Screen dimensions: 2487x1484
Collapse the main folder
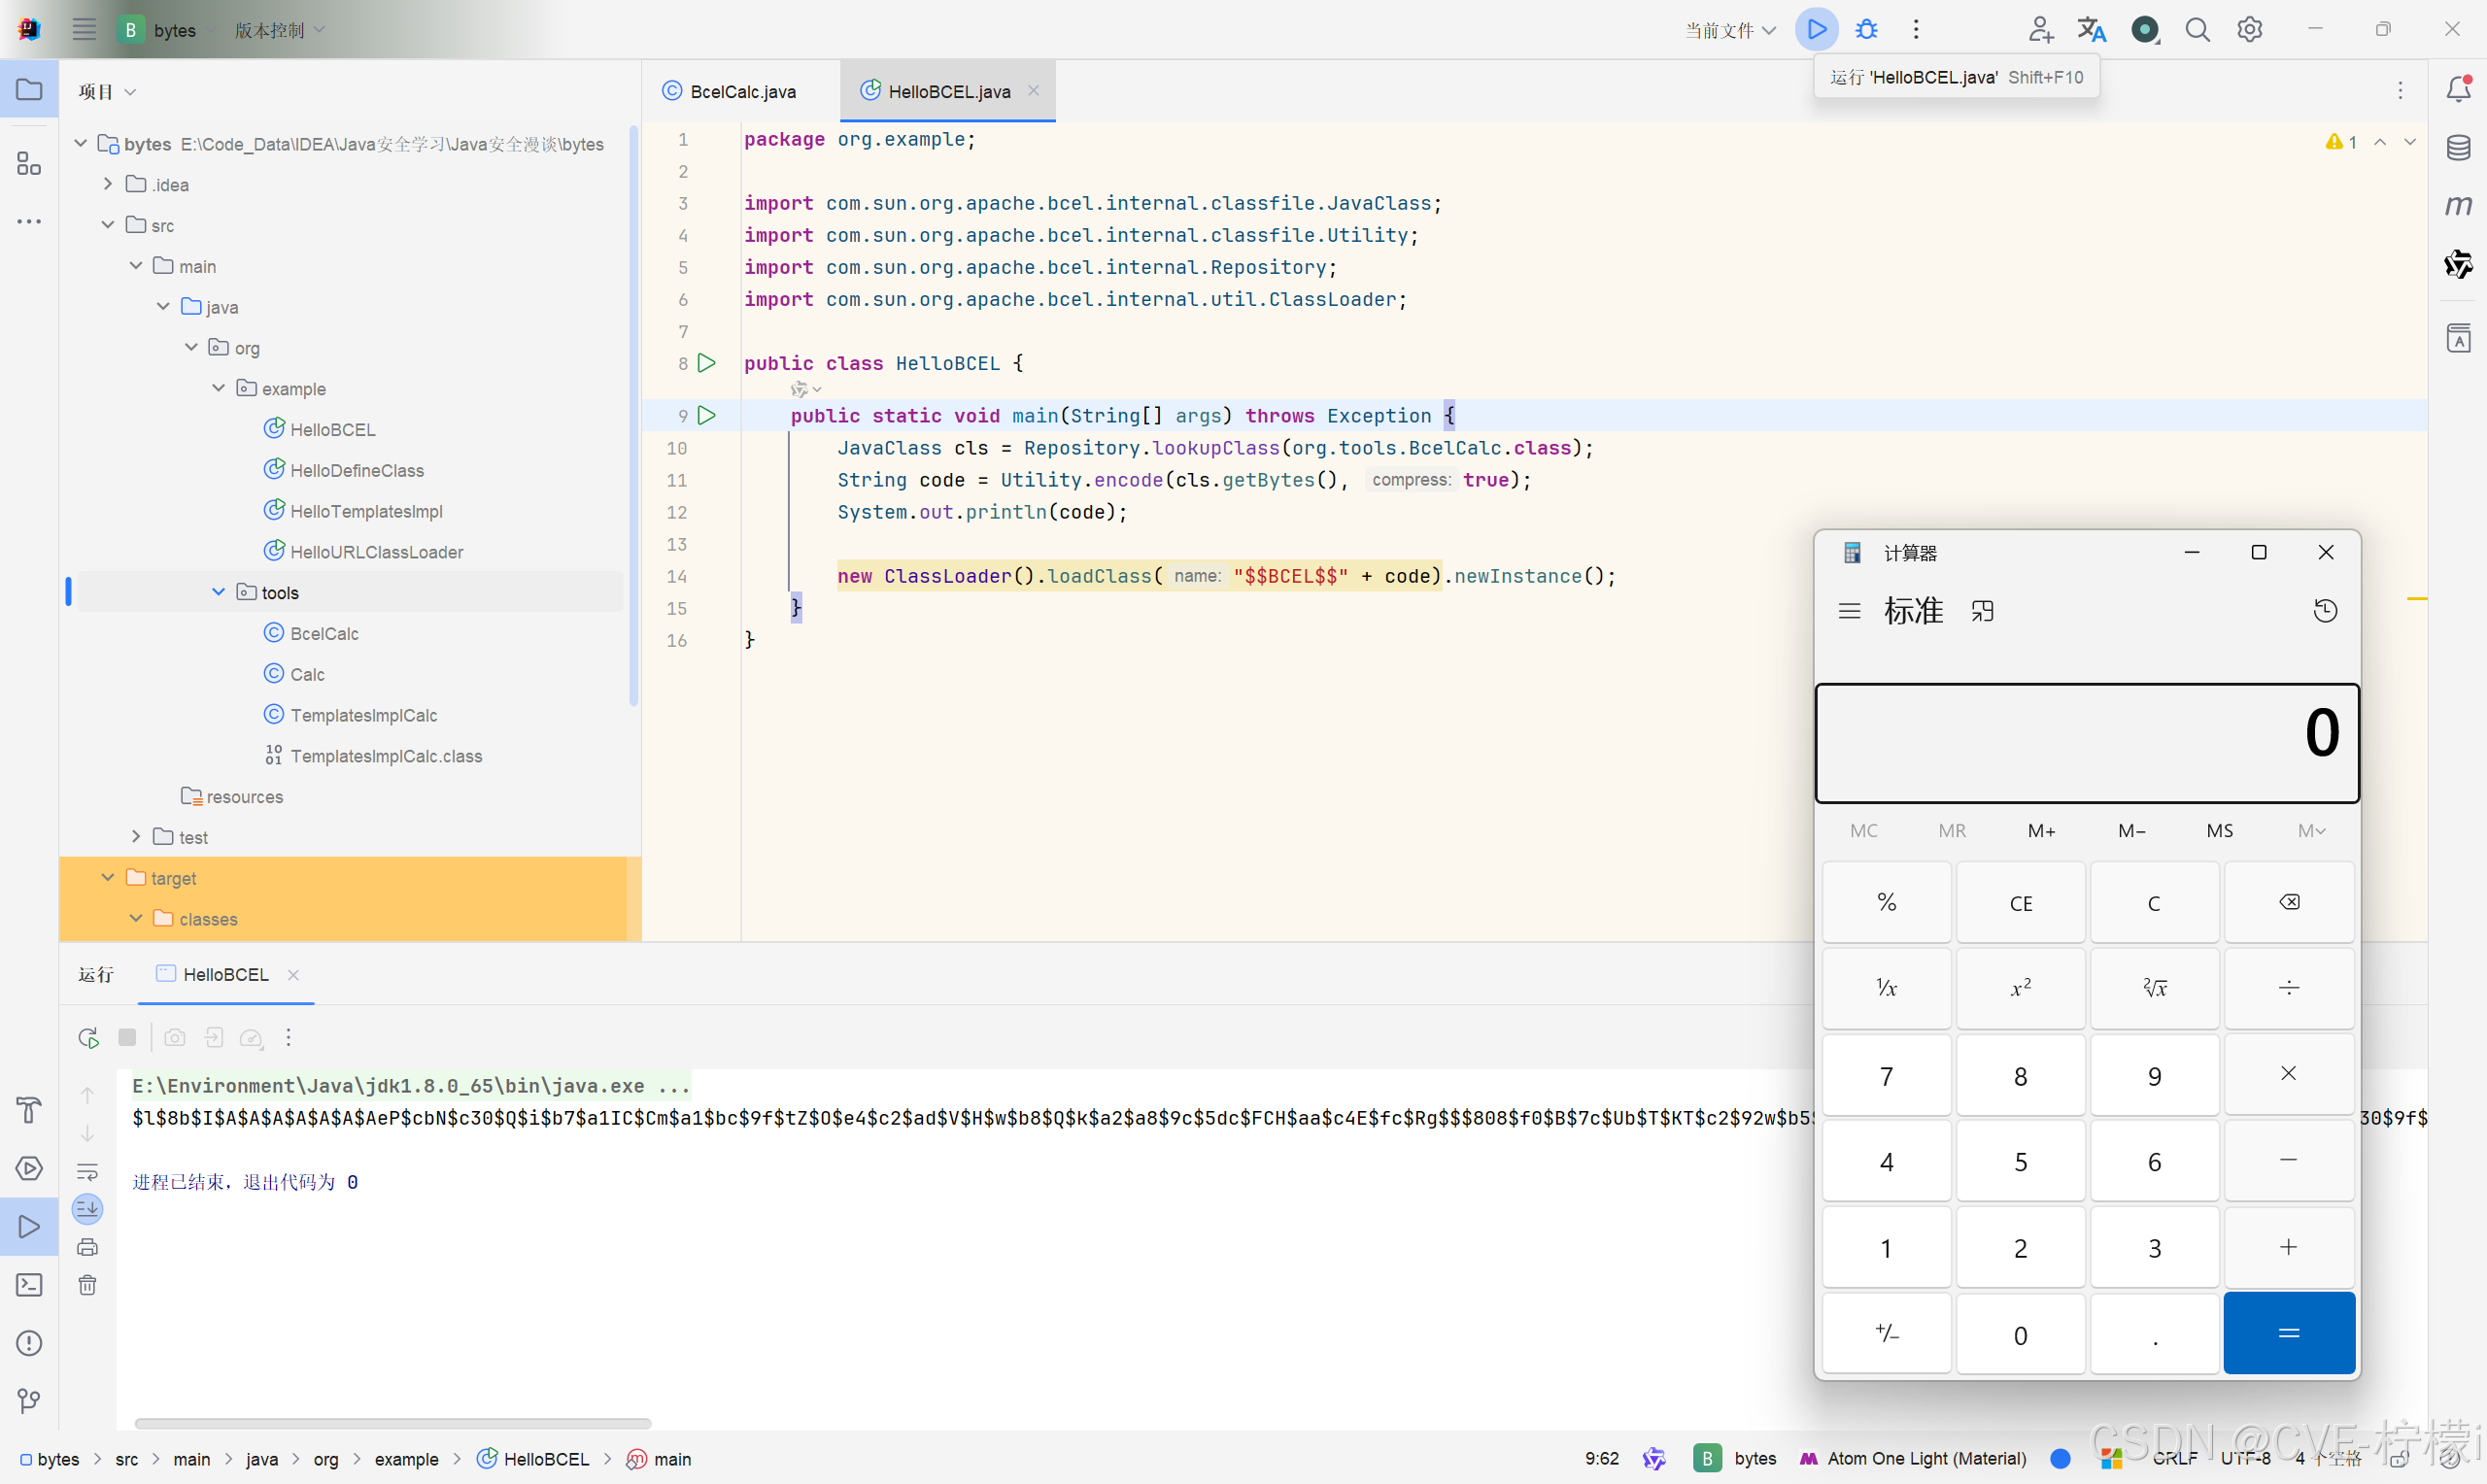coord(136,265)
